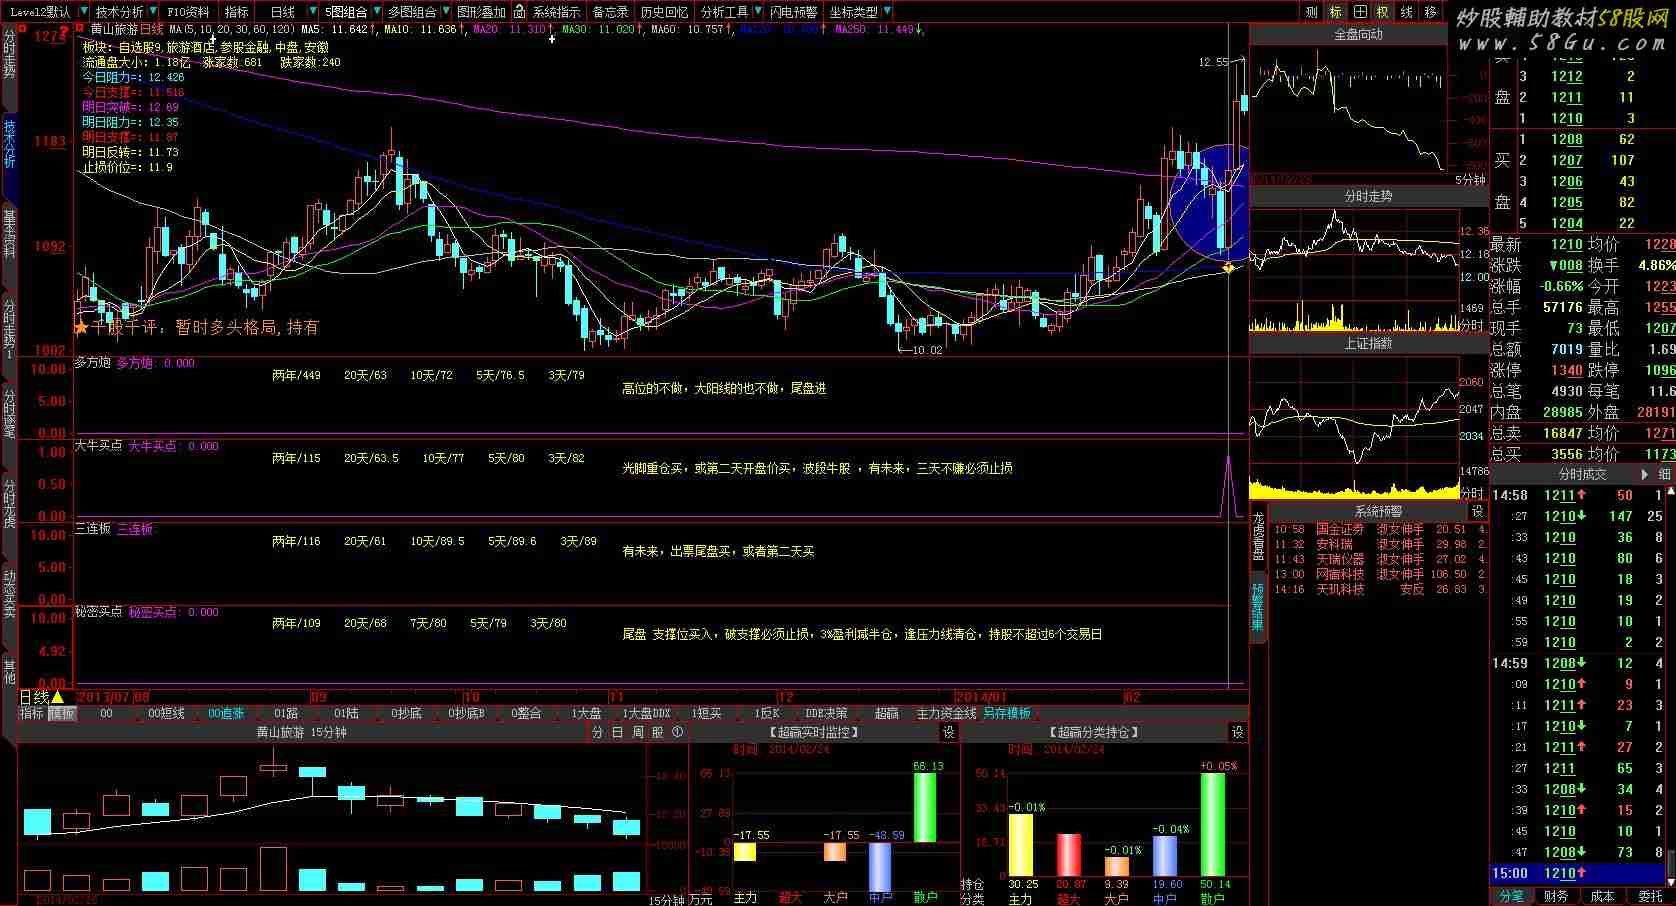Click the 上证指数 mini chart header
Viewport: 1676px width, 906px height.
click(1368, 343)
